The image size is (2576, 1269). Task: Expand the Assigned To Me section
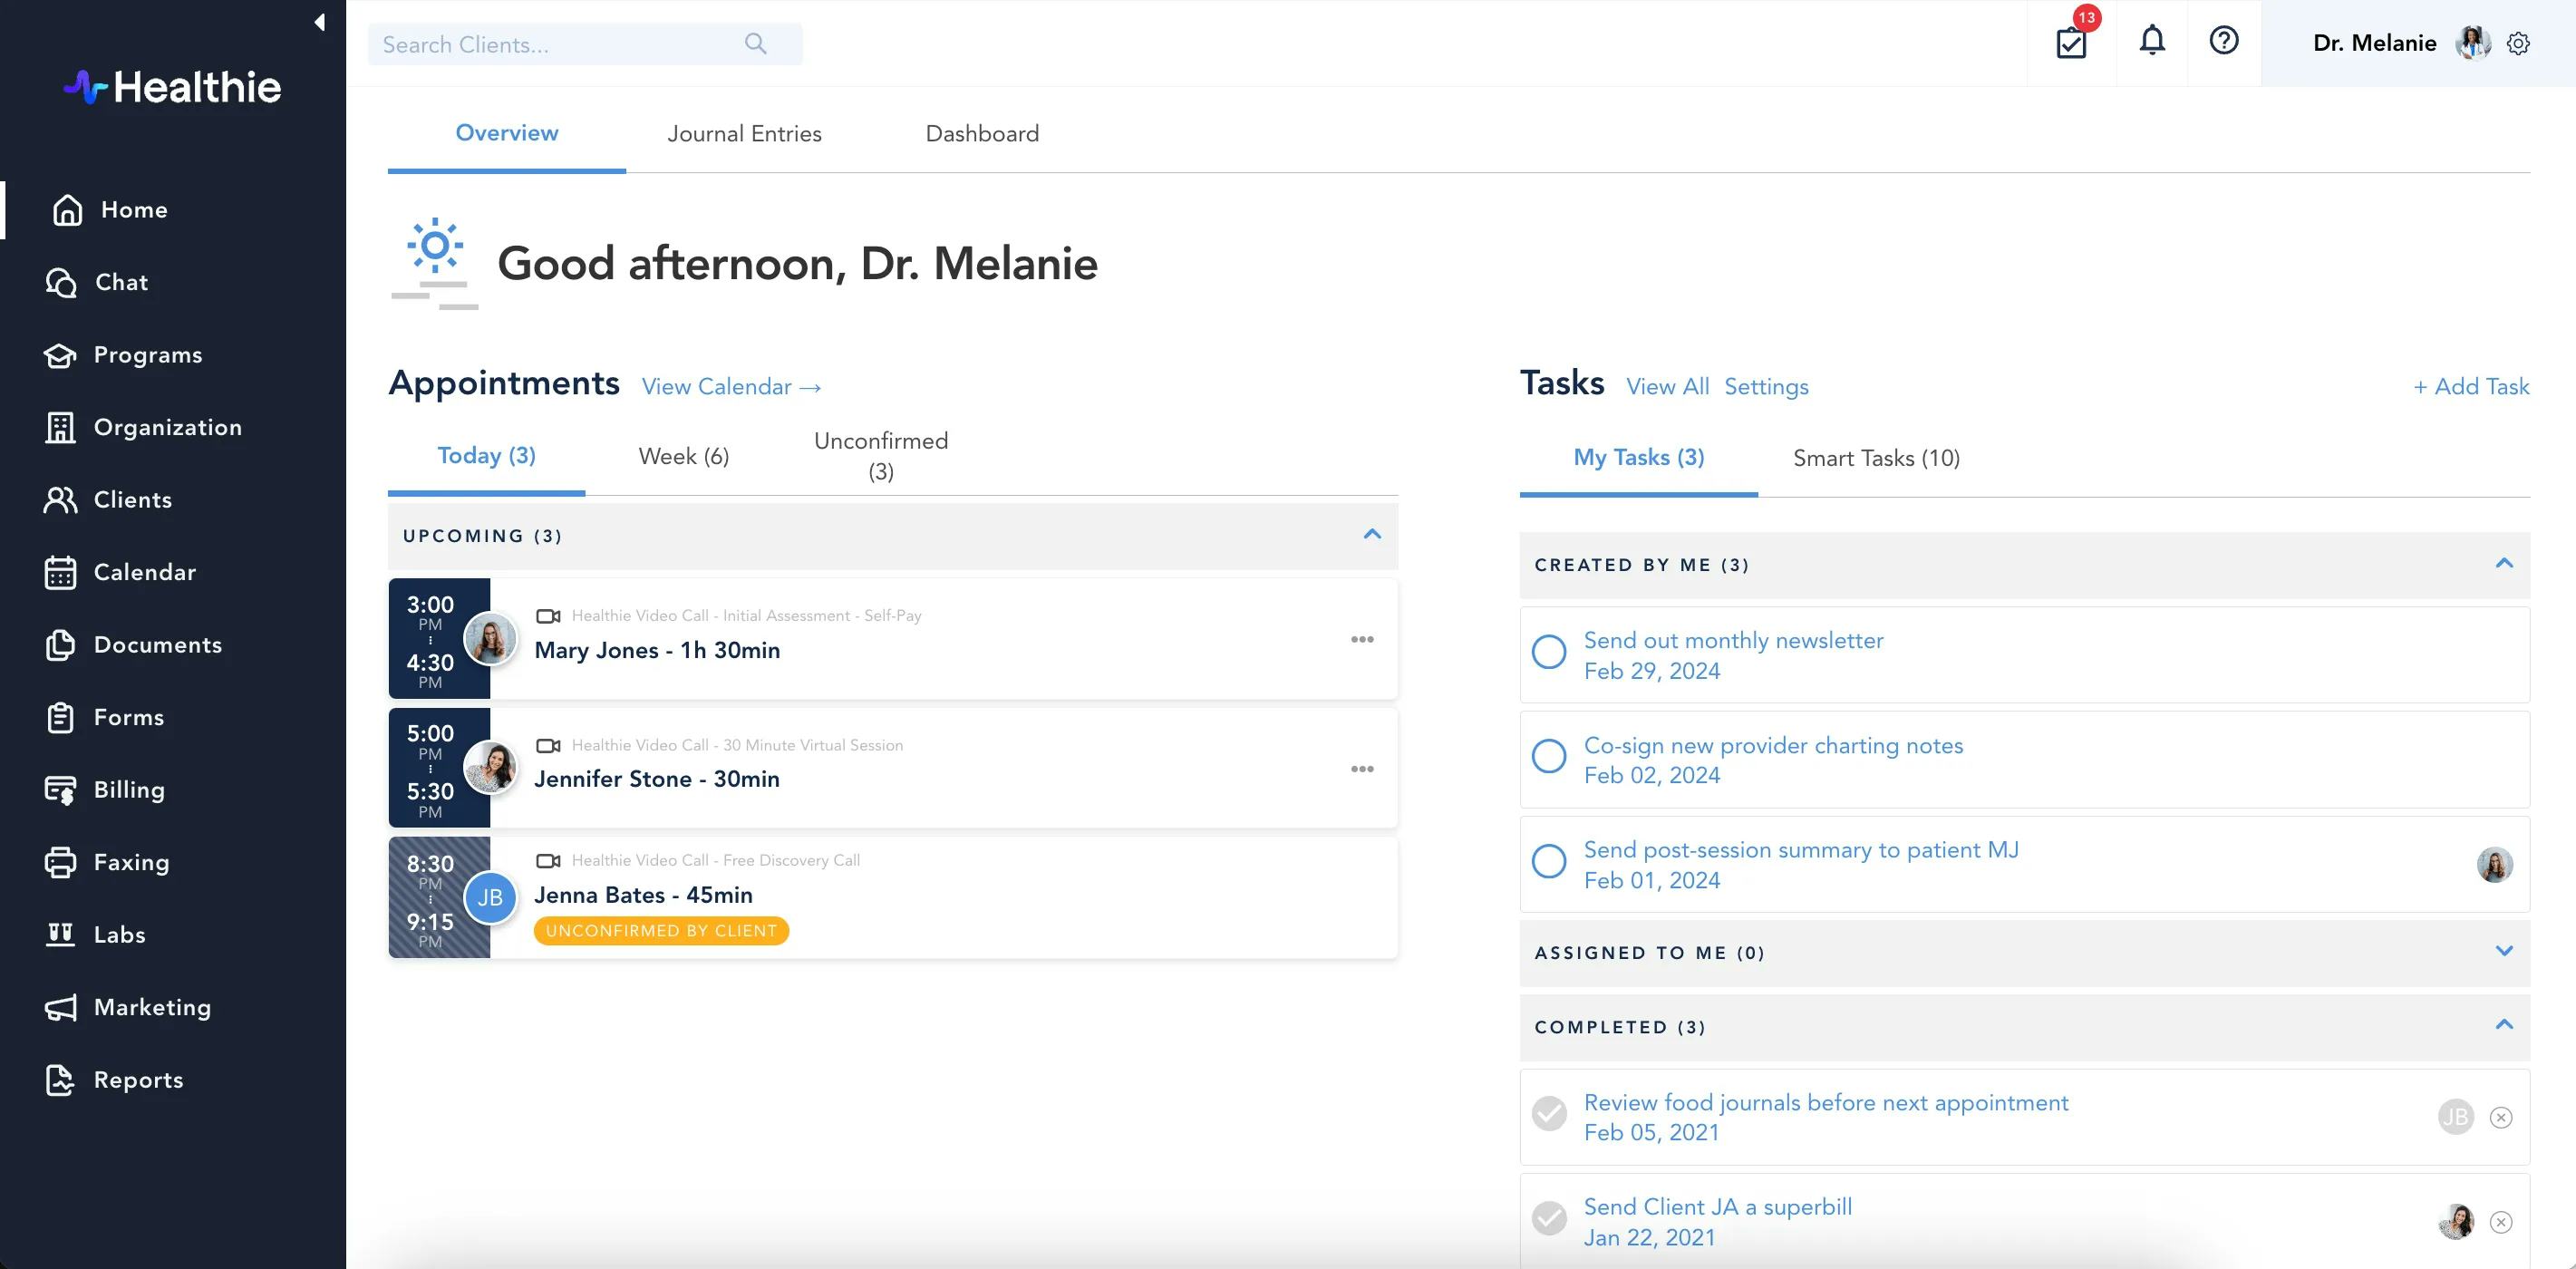[x=2503, y=951]
